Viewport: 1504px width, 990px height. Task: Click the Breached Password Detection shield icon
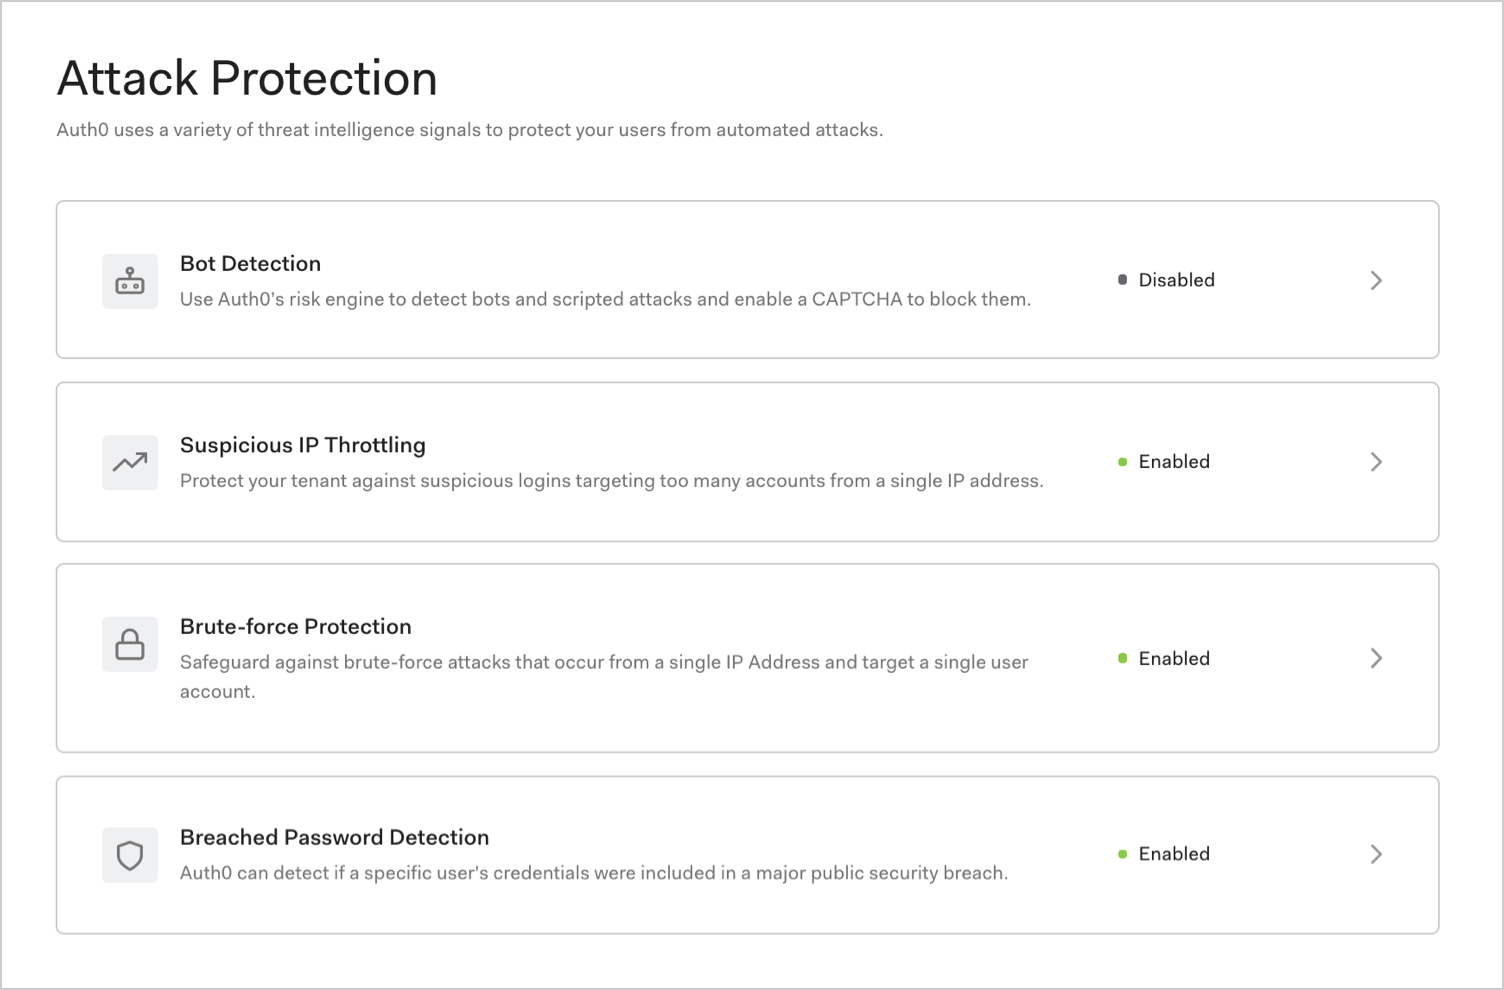[129, 855]
